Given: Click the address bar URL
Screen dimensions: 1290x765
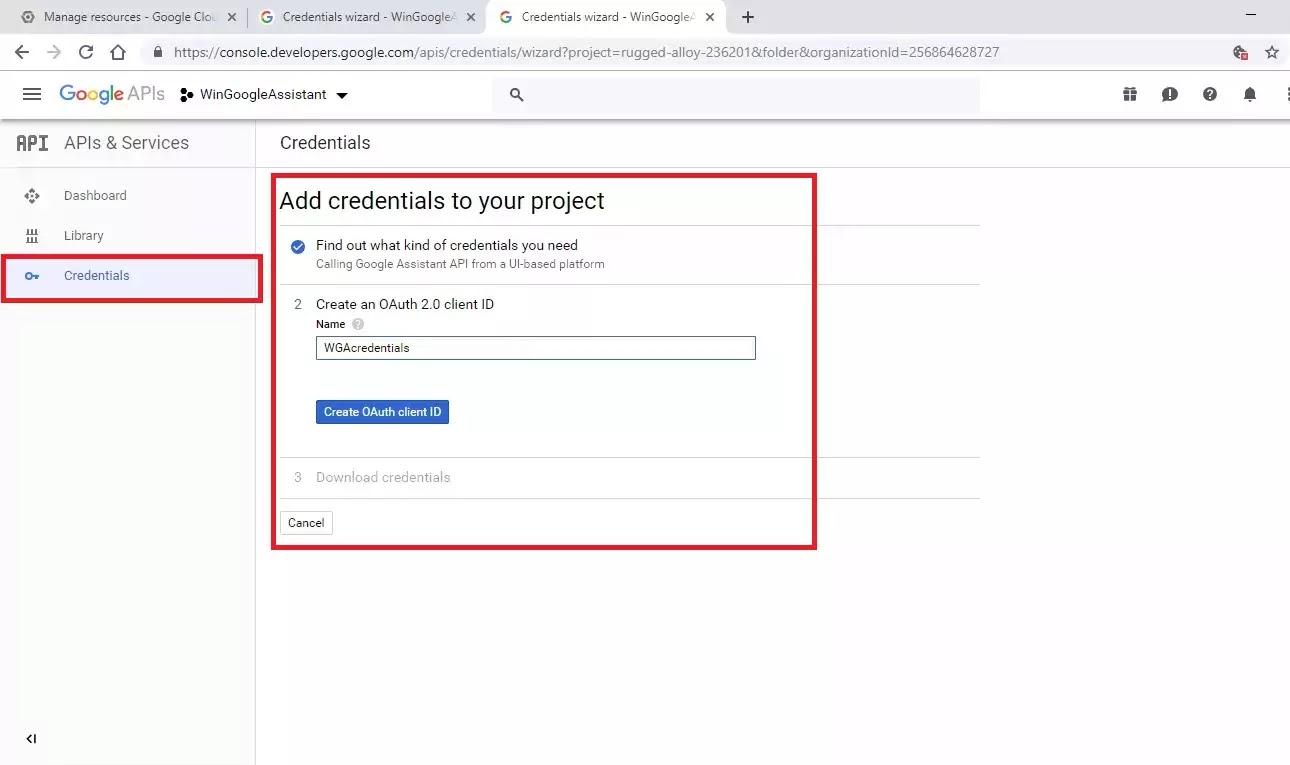Looking at the screenshot, I should point(586,53).
